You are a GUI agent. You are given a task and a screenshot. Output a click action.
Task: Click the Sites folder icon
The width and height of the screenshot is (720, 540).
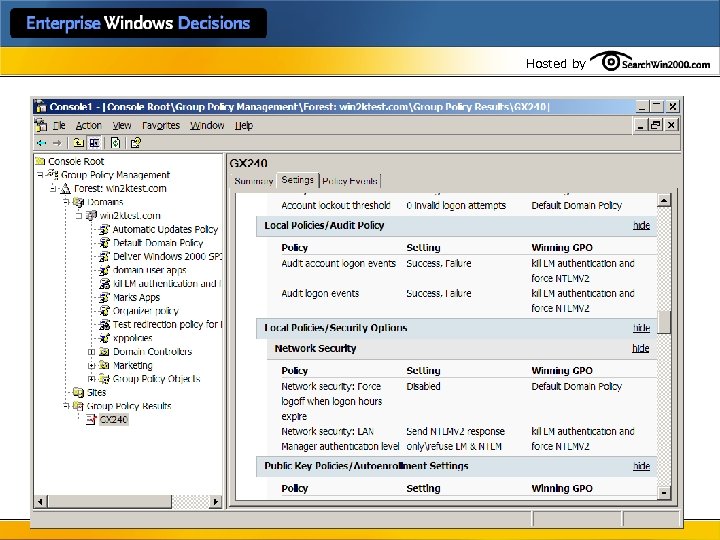[79, 392]
